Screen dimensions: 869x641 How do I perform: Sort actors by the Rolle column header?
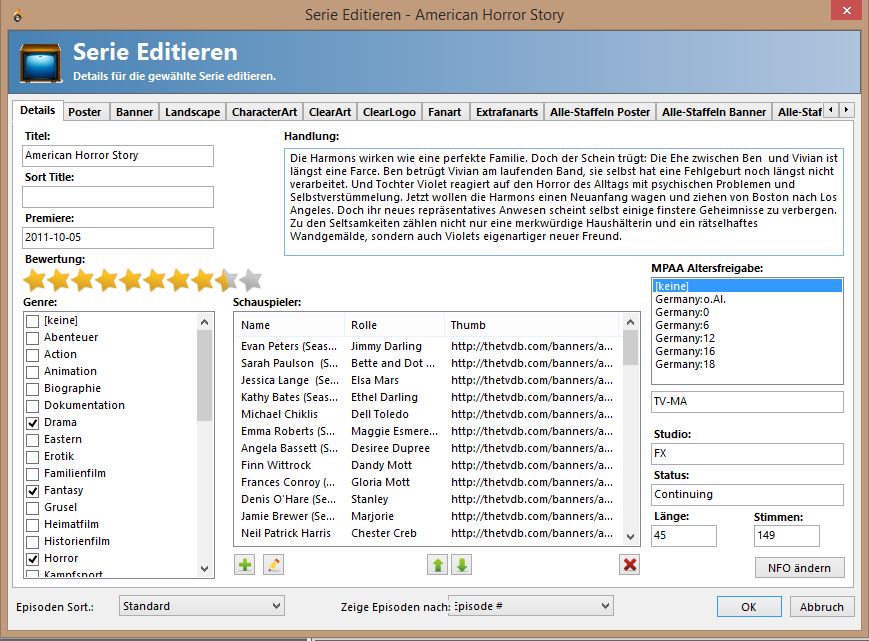394,325
